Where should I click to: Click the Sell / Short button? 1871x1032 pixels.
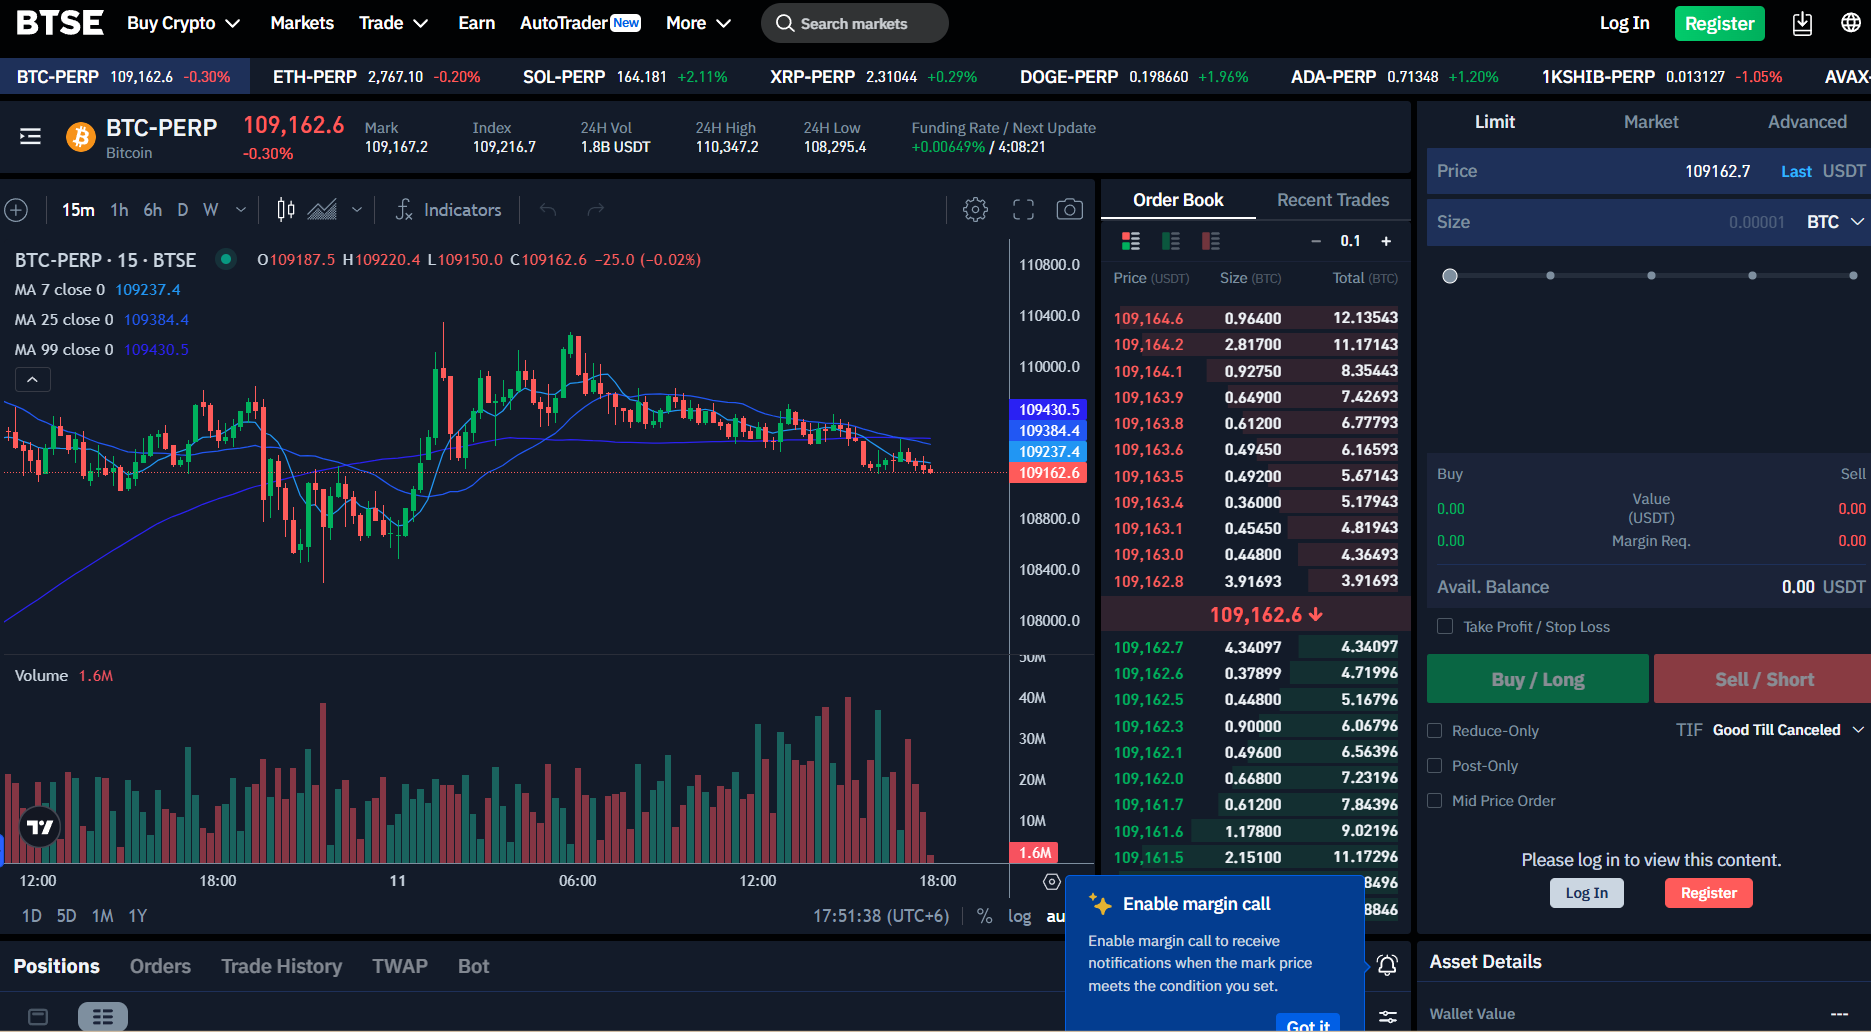[x=1764, y=679]
